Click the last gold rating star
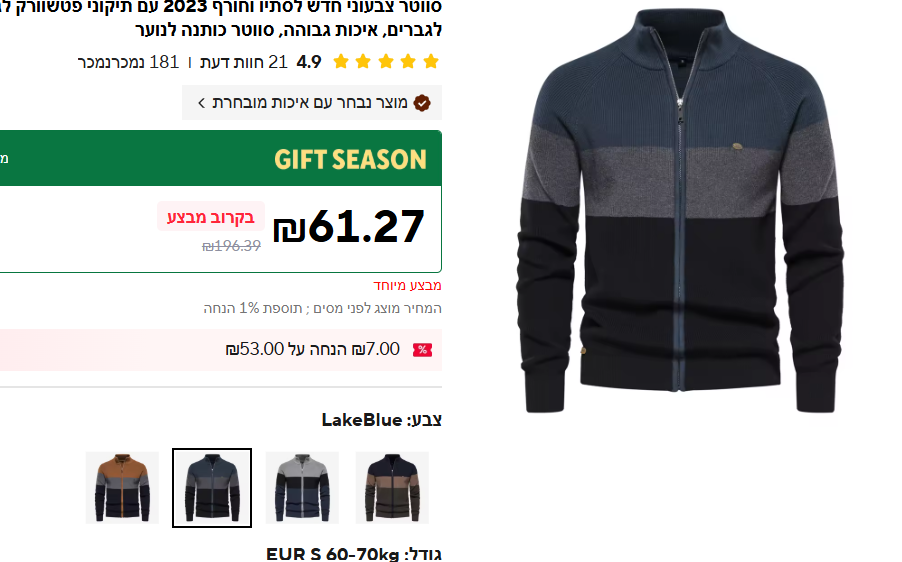Screen dimensions: 902x562 [341, 62]
